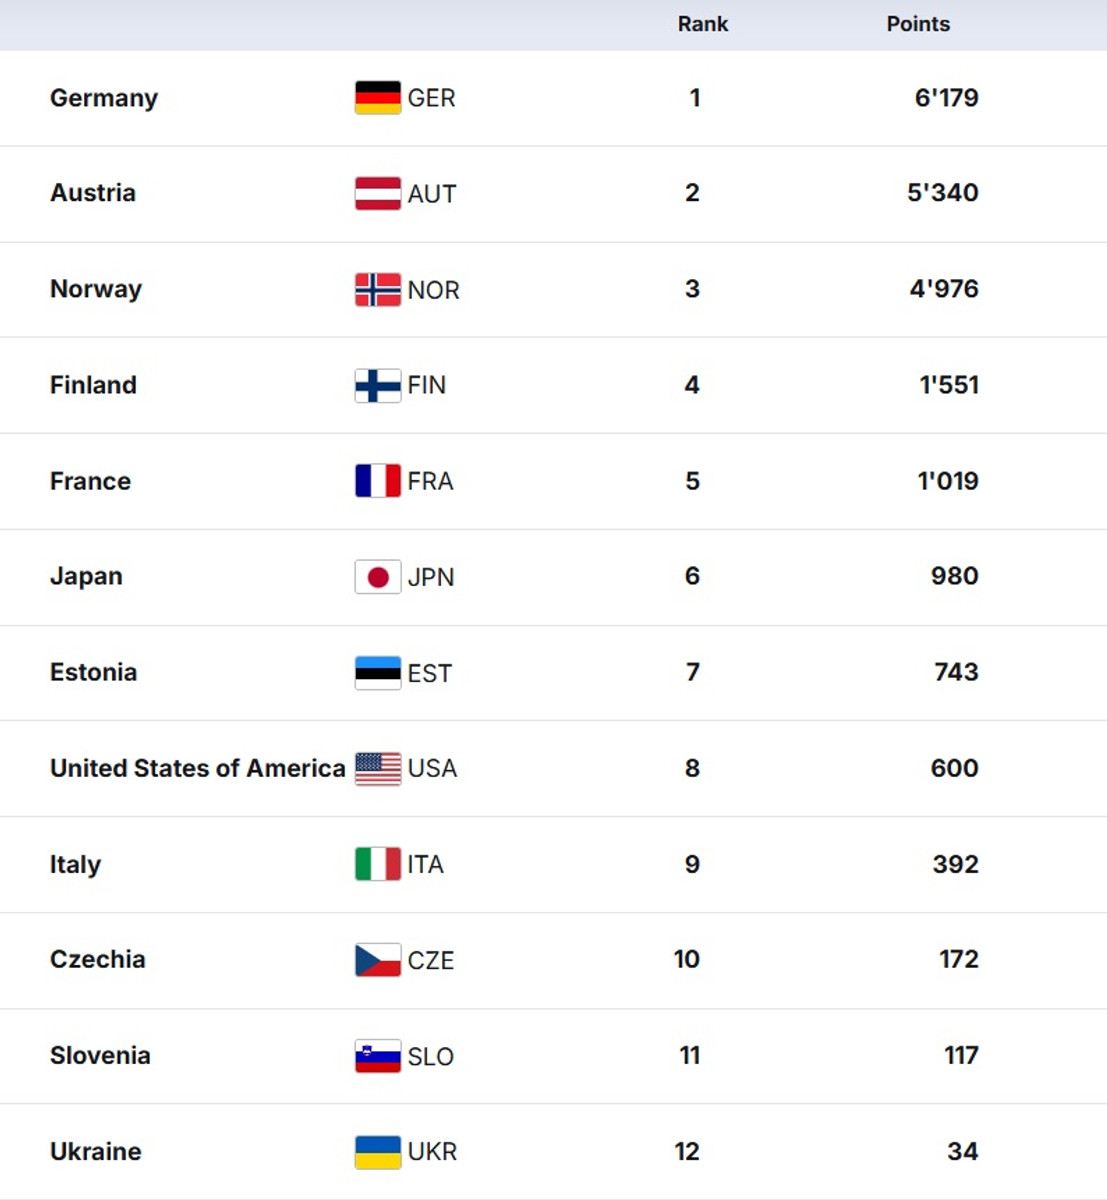Click the Ukraine flag icon
The height and width of the screenshot is (1200, 1107).
coord(378,1152)
